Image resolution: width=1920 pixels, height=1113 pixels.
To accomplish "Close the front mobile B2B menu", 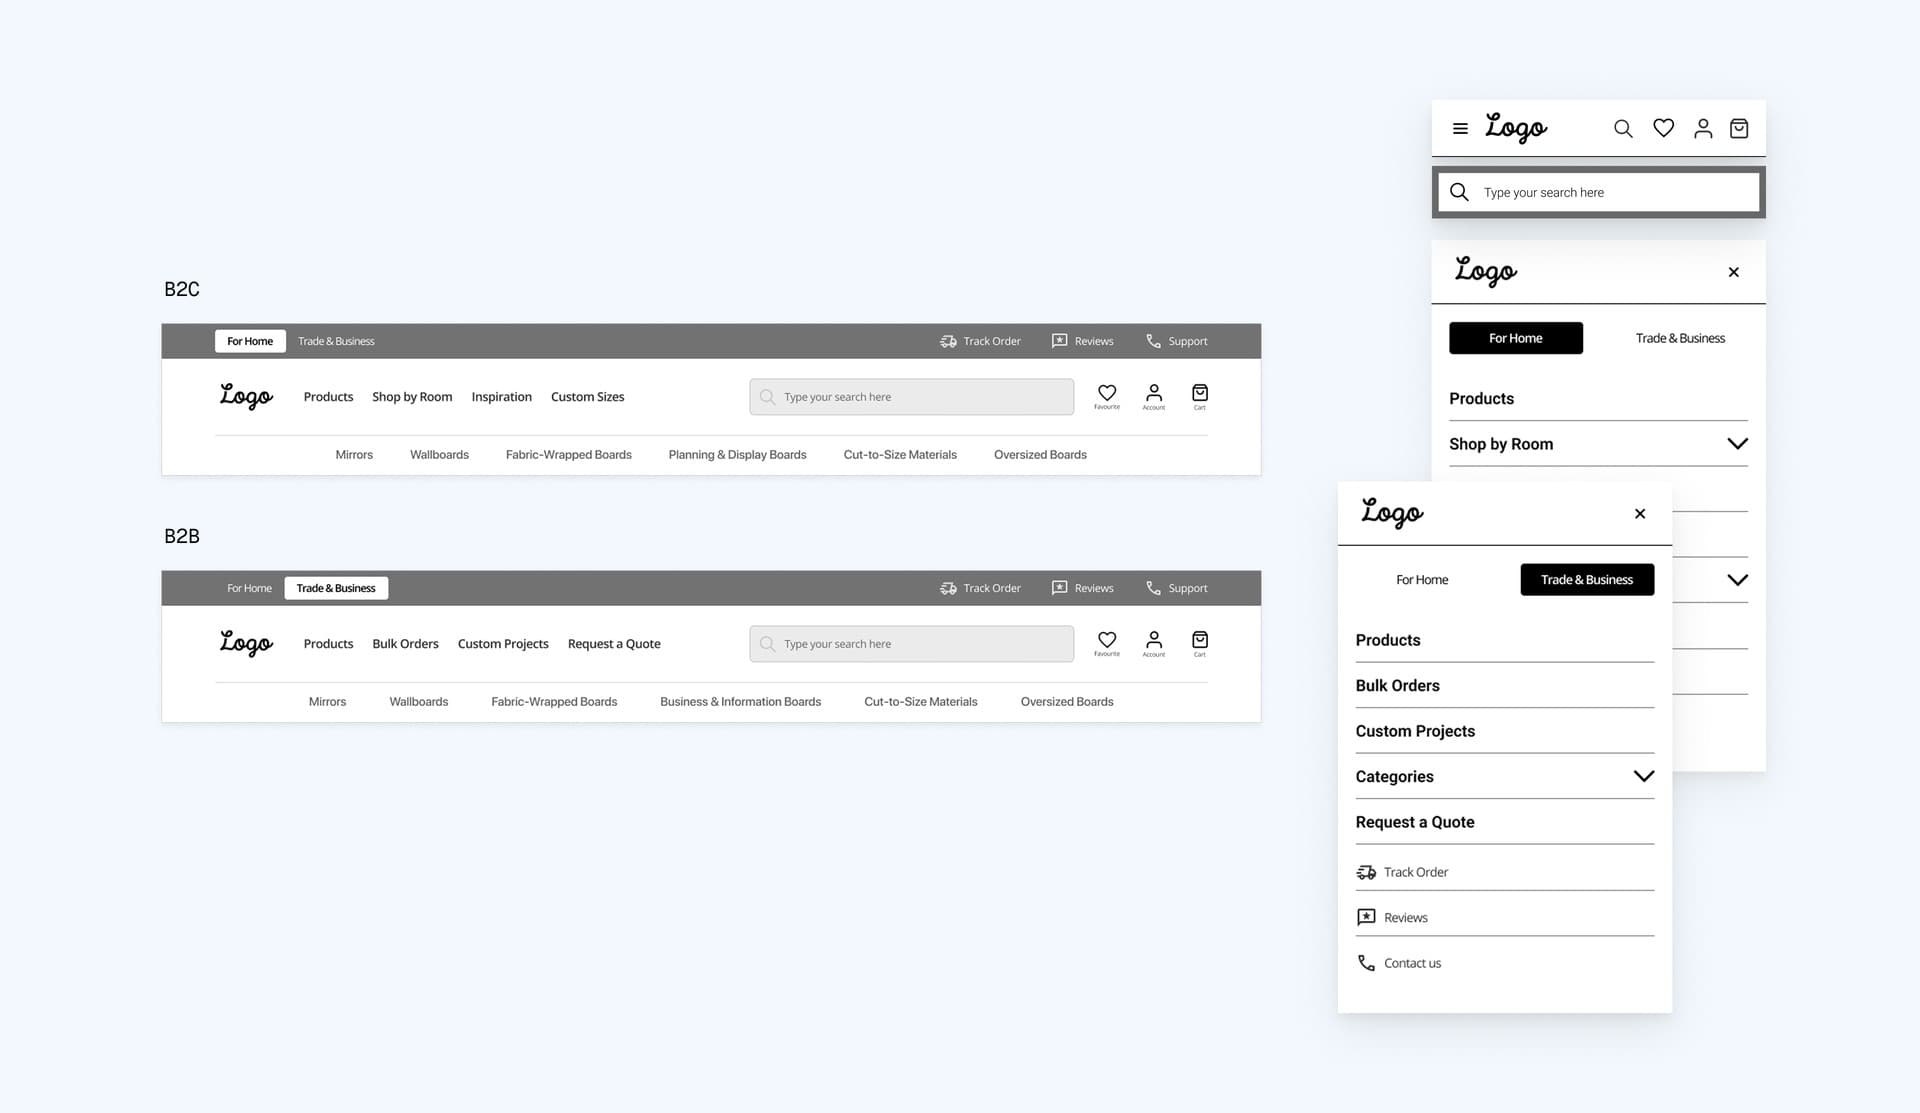I will pos(1640,514).
